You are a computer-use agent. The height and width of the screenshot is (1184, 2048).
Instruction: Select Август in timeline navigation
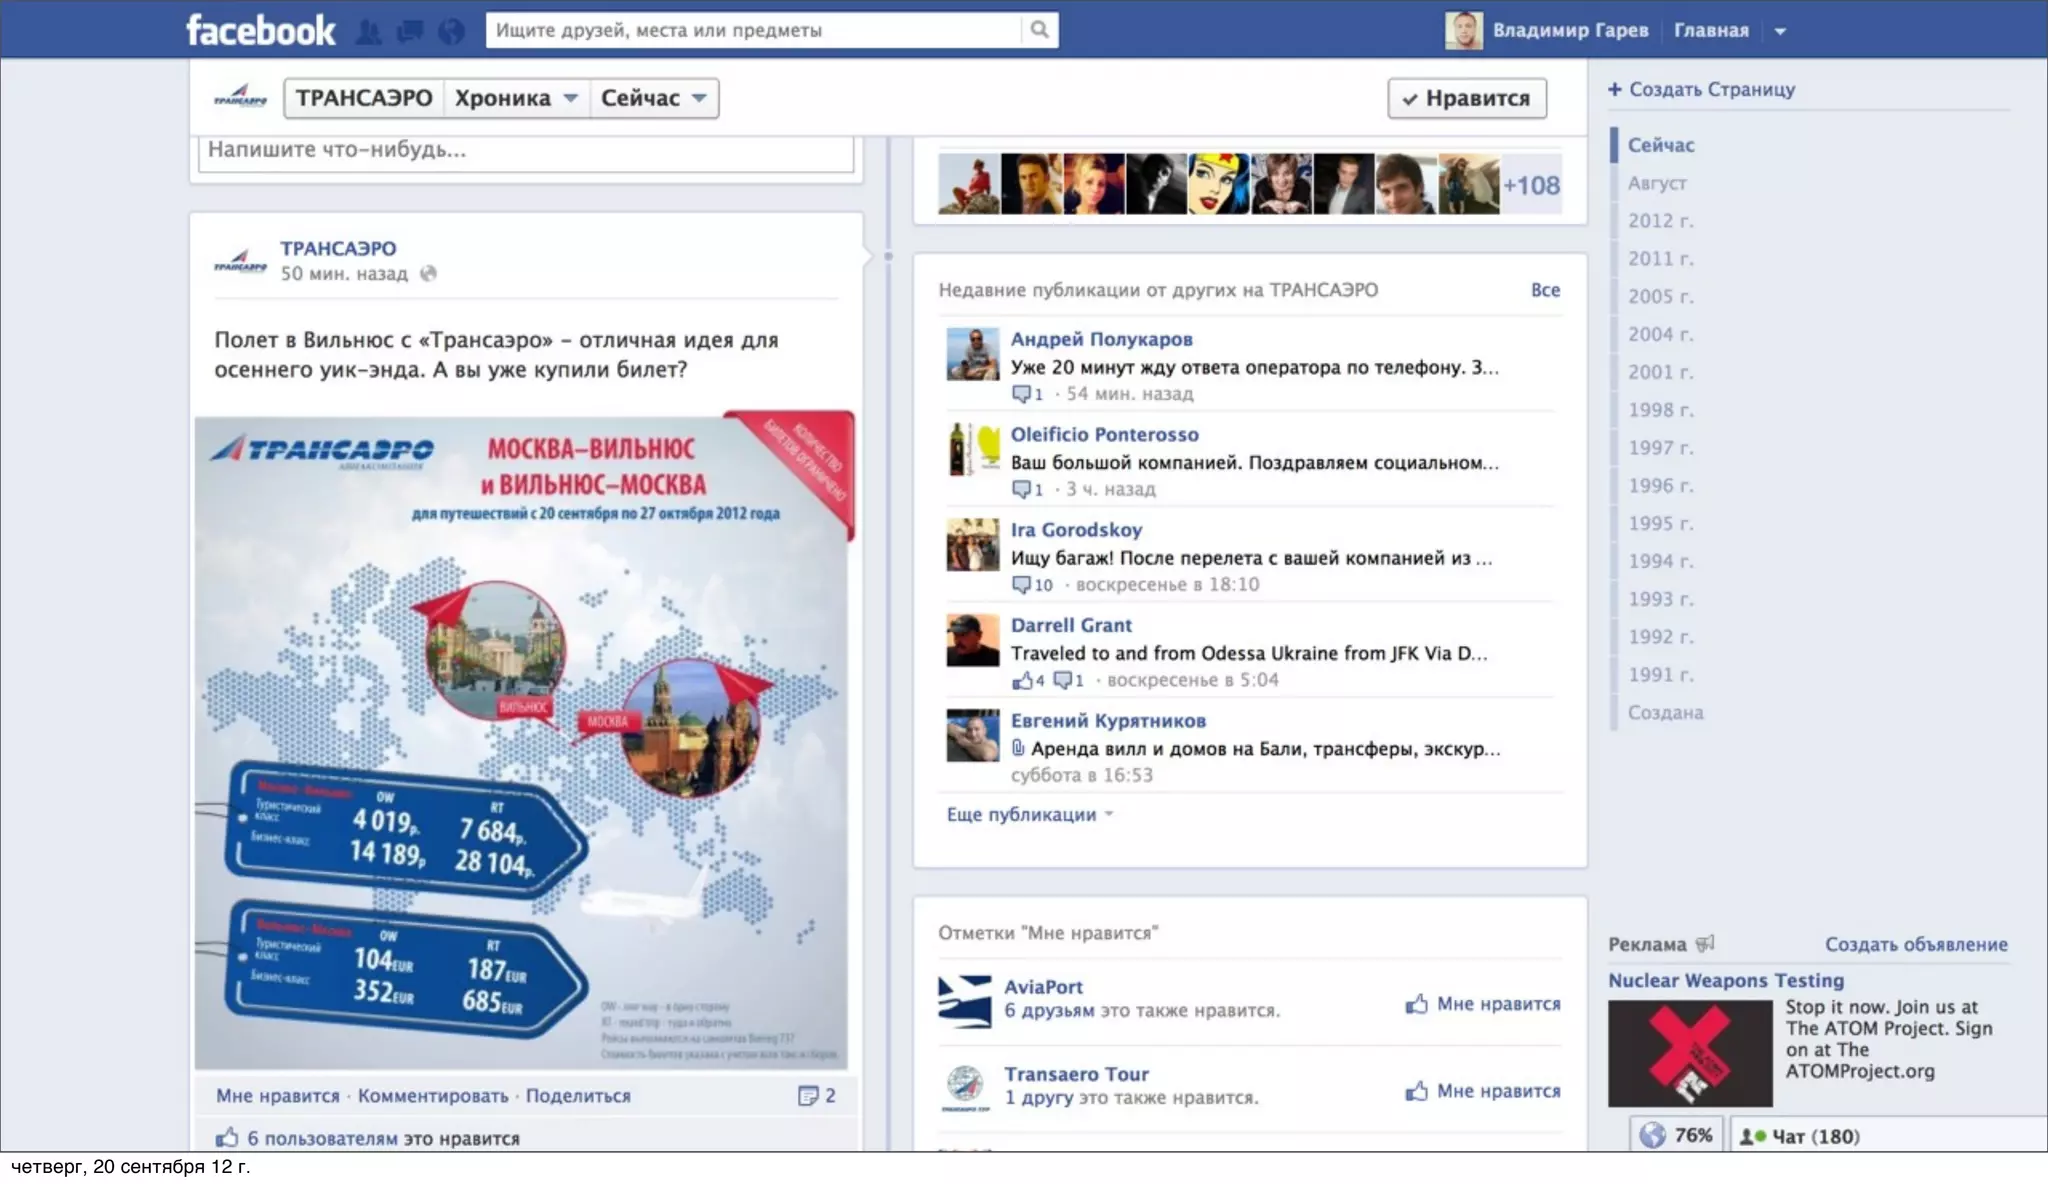pos(1656,183)
